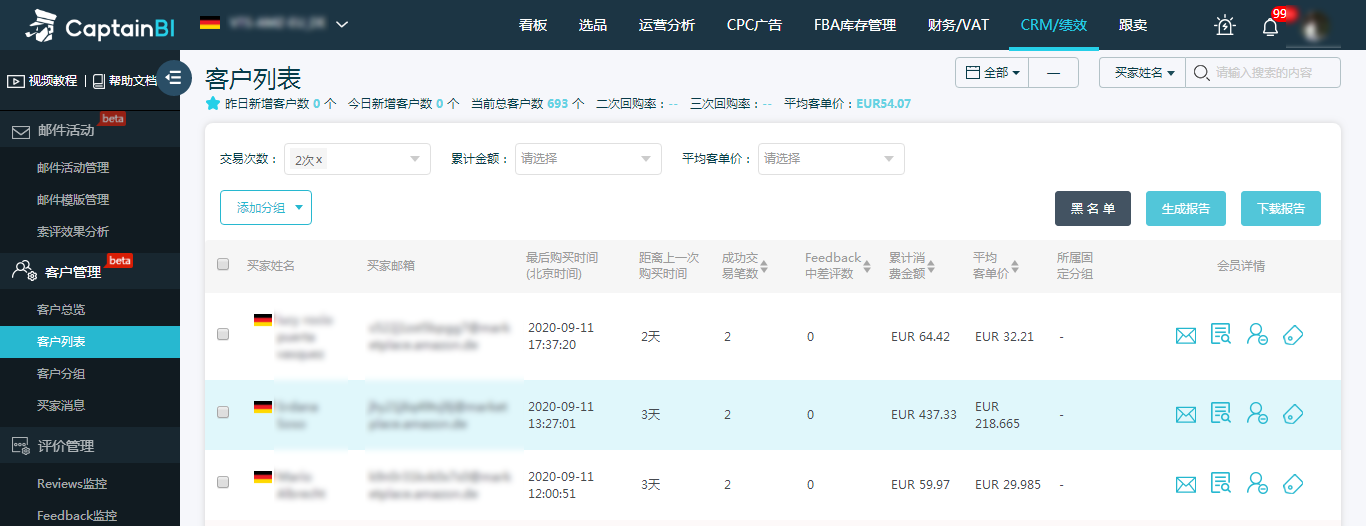Open 买家消息 in sidebar
Image resolution: width=1366 pixels, height=526 pixels.
[x=61, y=406]
